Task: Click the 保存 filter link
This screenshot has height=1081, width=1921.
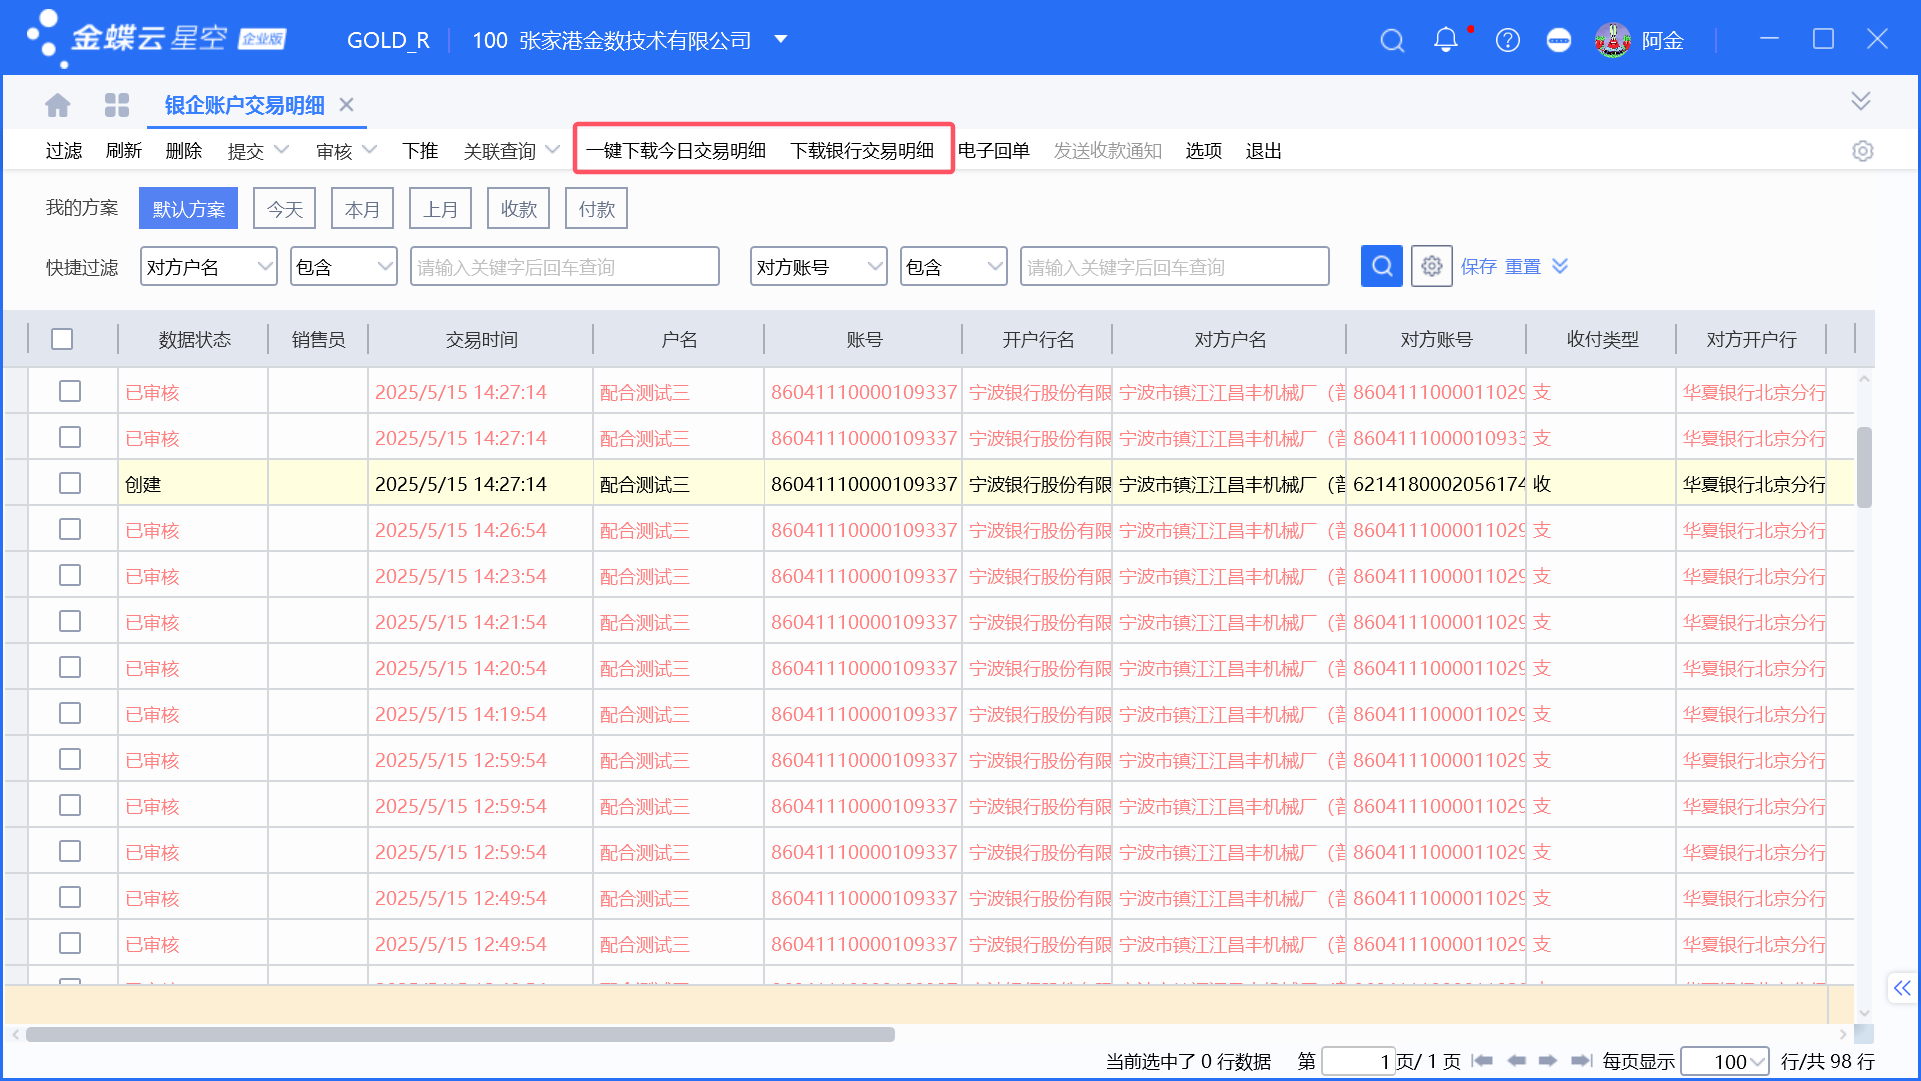Action: click(x=1479, y=267)
